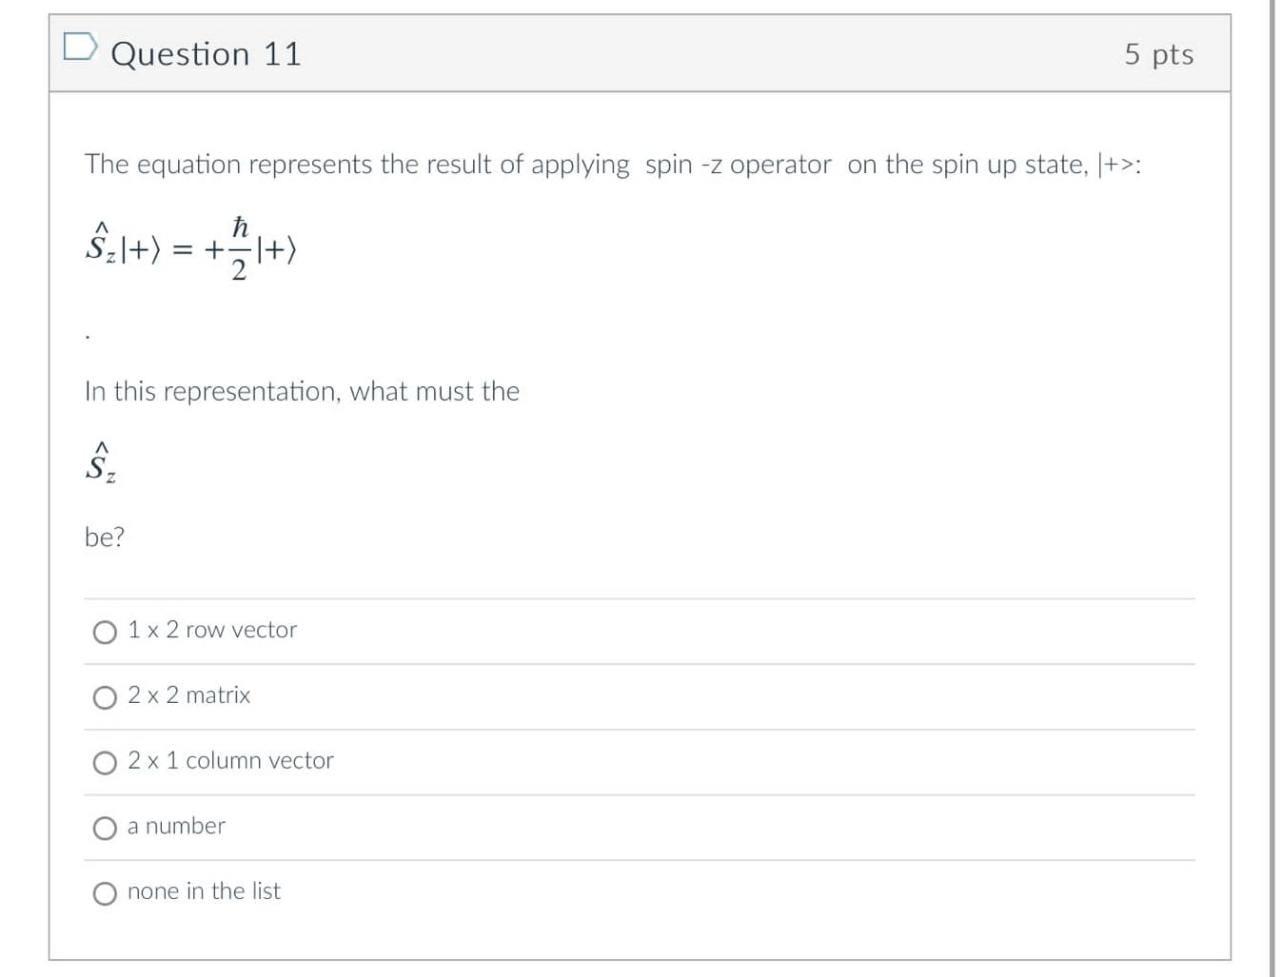1280x977 pixels.
Task: Pick the 'none in the list' option
Action: click(104, 893)
